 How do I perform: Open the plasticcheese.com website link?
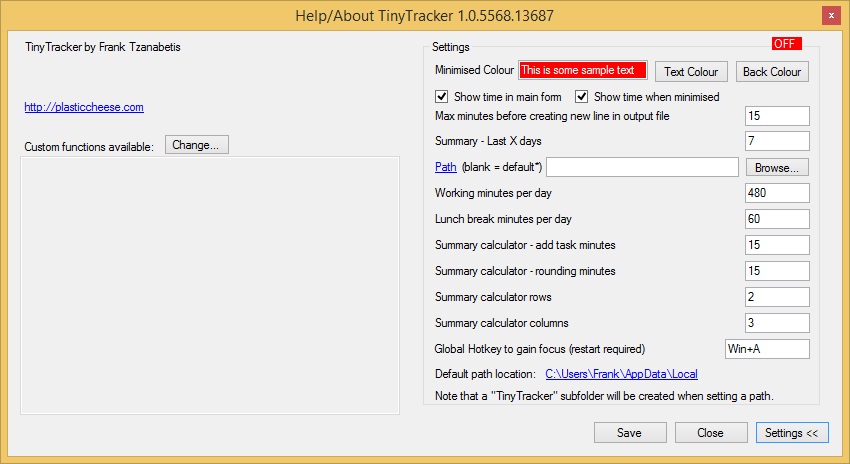point(84,107)
